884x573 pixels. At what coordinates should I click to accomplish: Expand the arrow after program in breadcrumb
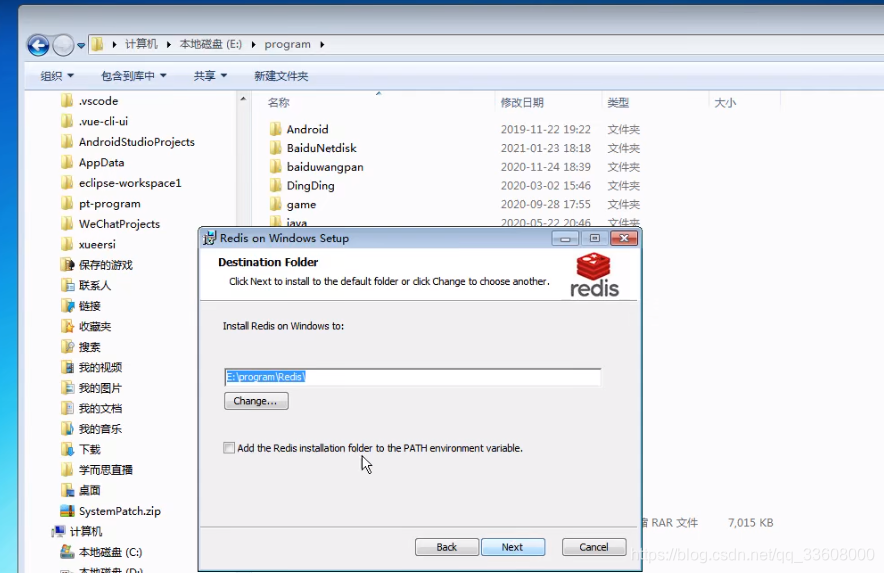pyautogui.click(x=322, y=45)
